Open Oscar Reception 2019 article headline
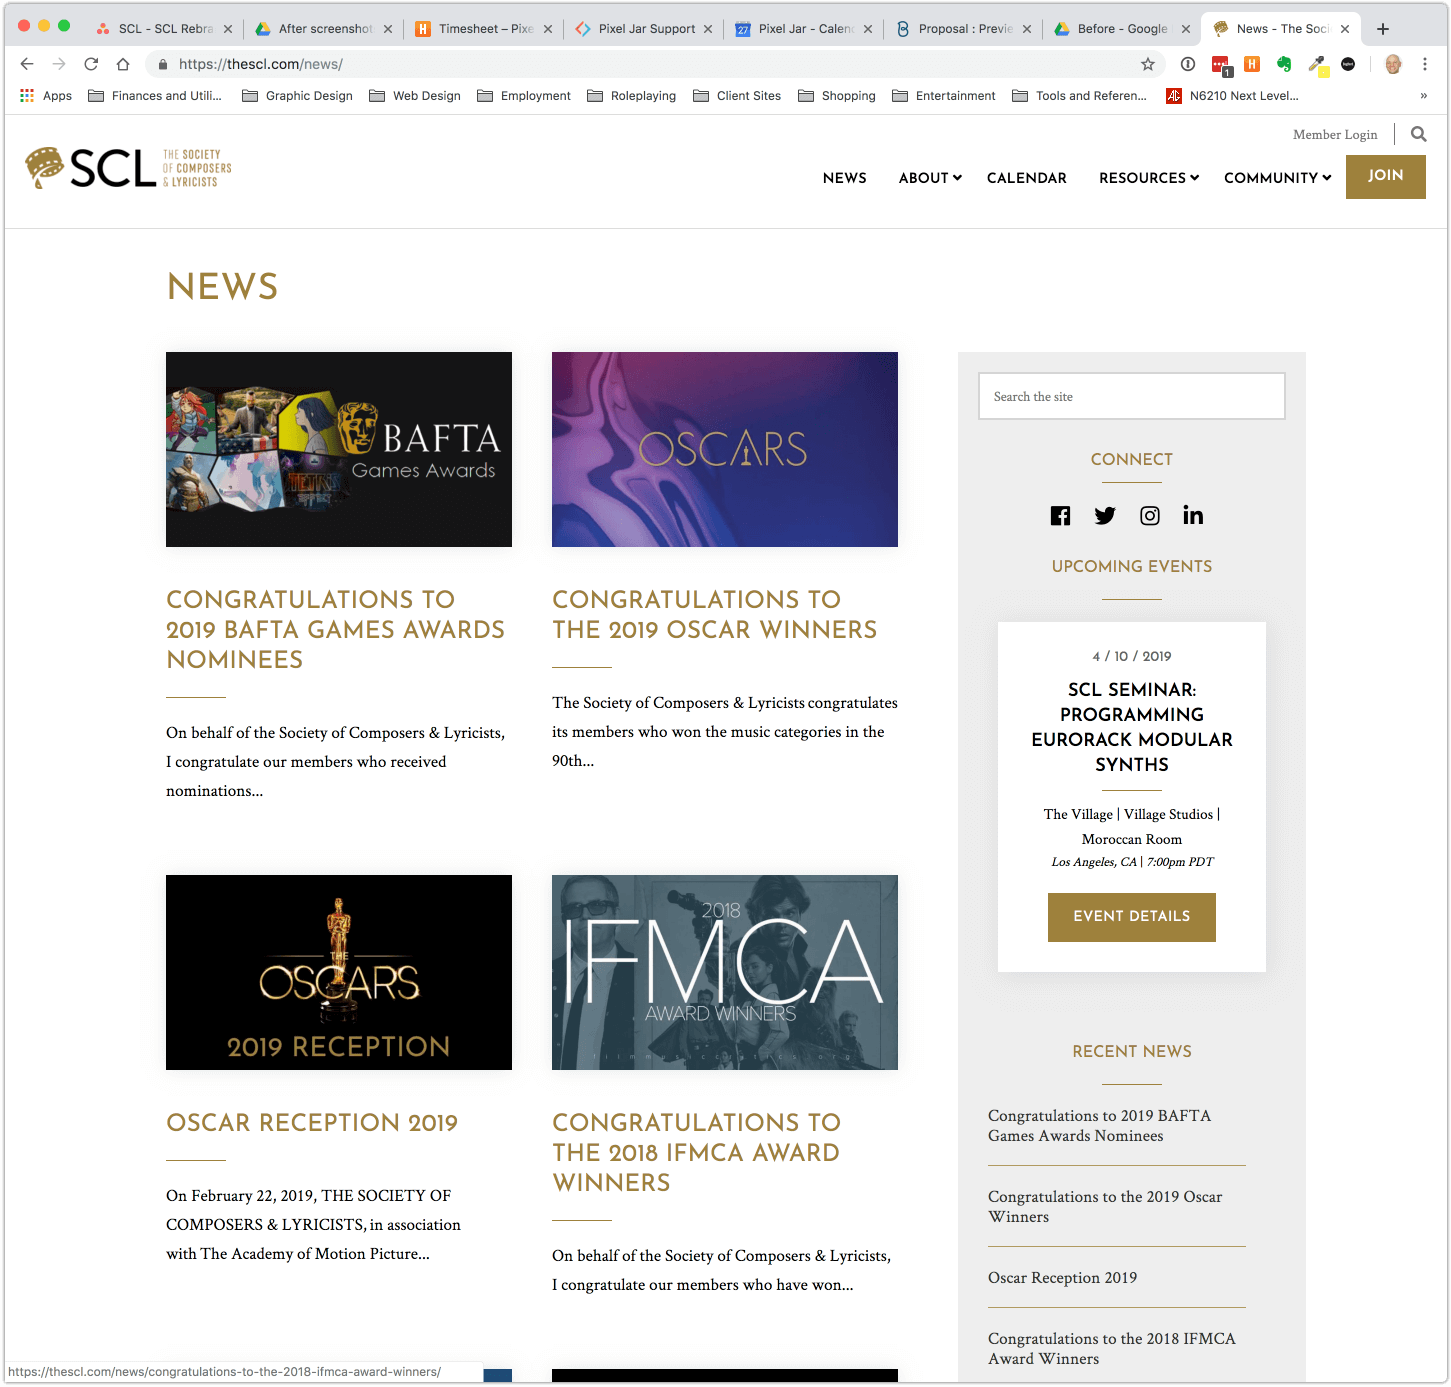Image resolution: width=1451 pixels, height=1387 pixels. coord(312,1122)
